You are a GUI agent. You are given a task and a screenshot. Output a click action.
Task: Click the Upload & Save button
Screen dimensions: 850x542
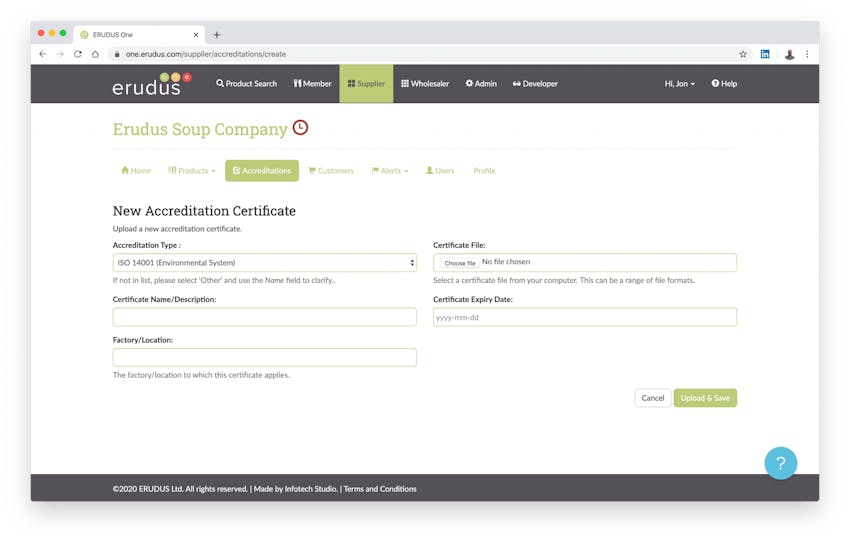click(x=705, y=398)
